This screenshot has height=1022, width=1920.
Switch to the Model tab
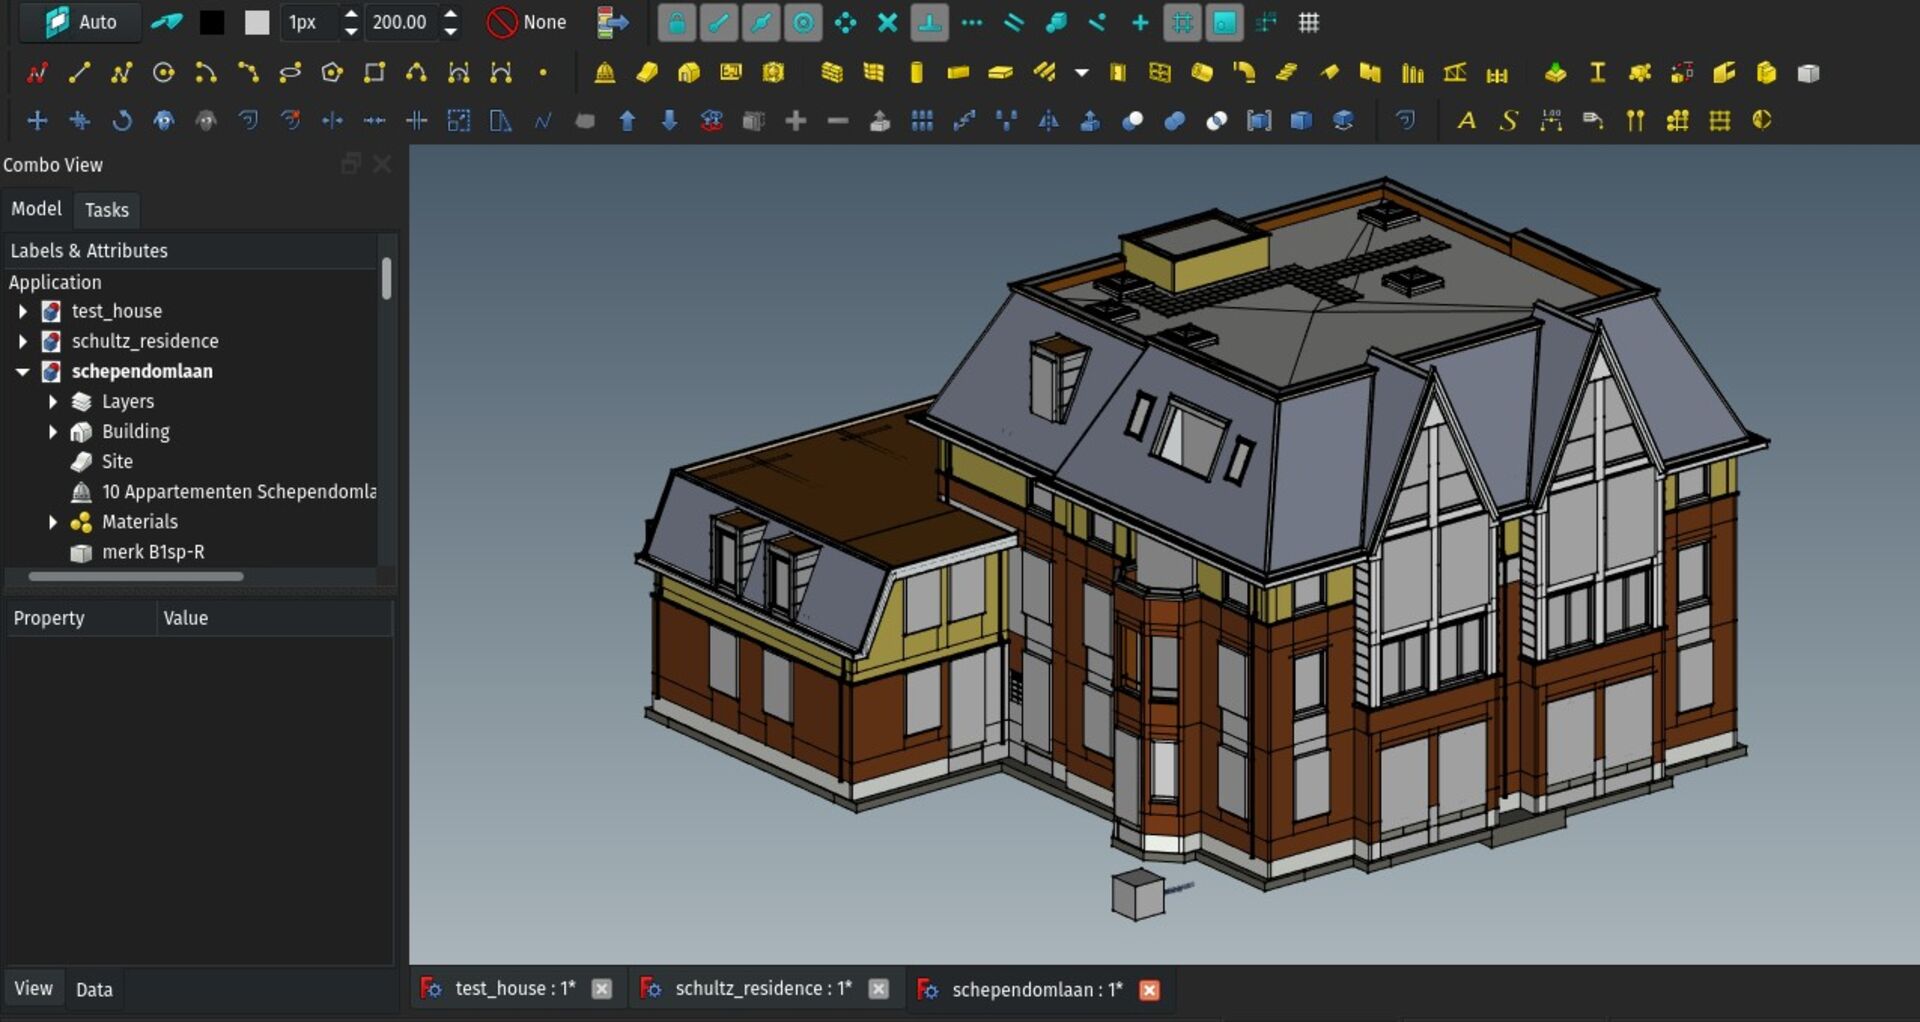point(36,209)
